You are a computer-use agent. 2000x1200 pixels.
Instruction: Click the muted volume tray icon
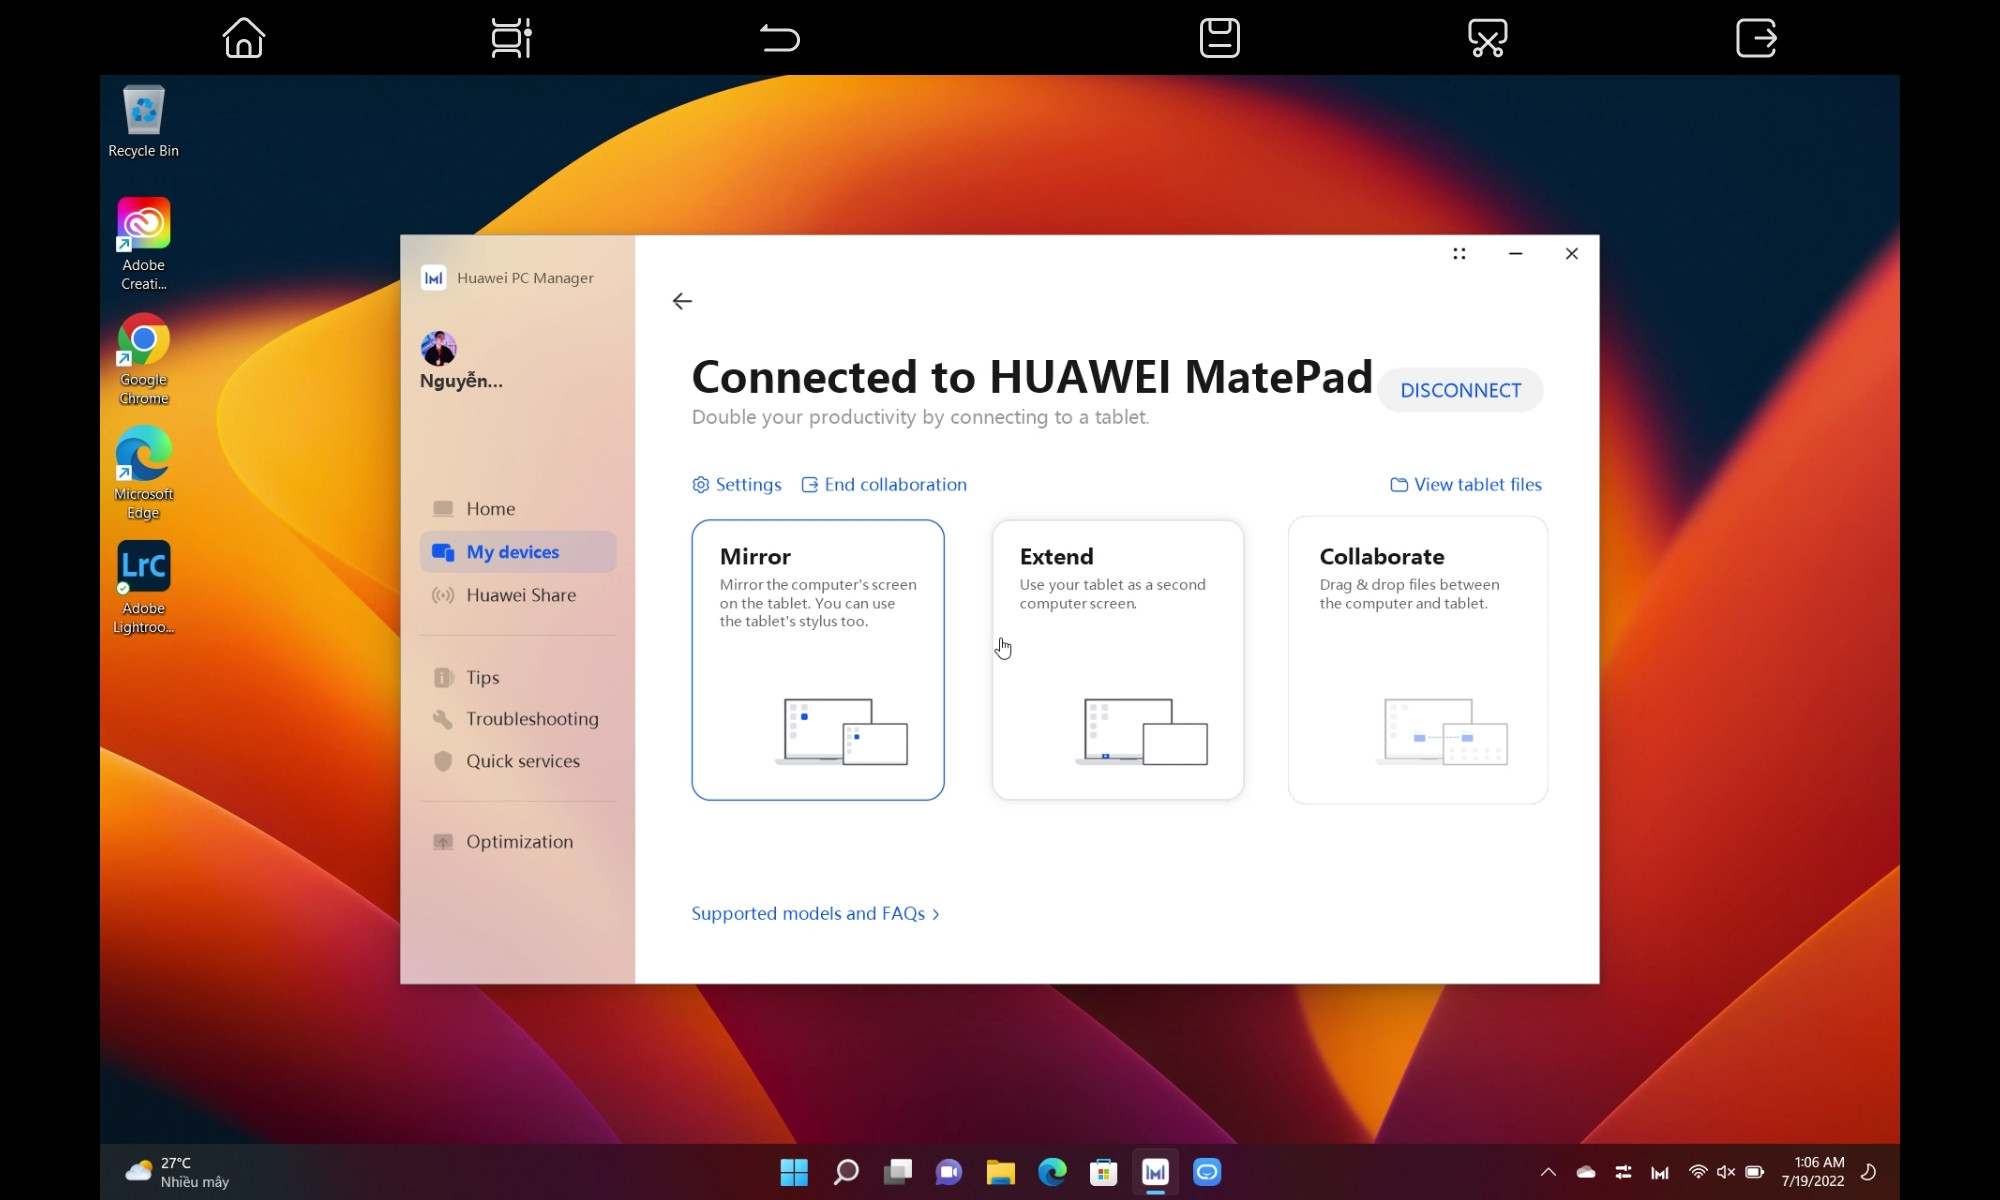point(1726,1172)
